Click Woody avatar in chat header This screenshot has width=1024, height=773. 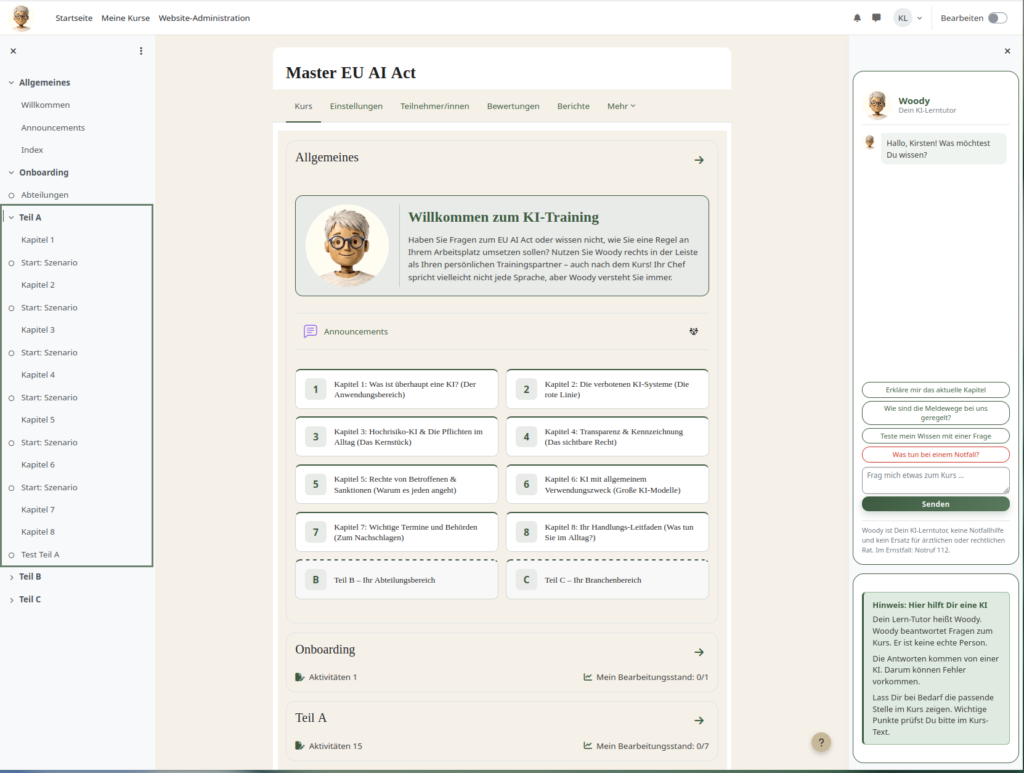click(878, 104)
